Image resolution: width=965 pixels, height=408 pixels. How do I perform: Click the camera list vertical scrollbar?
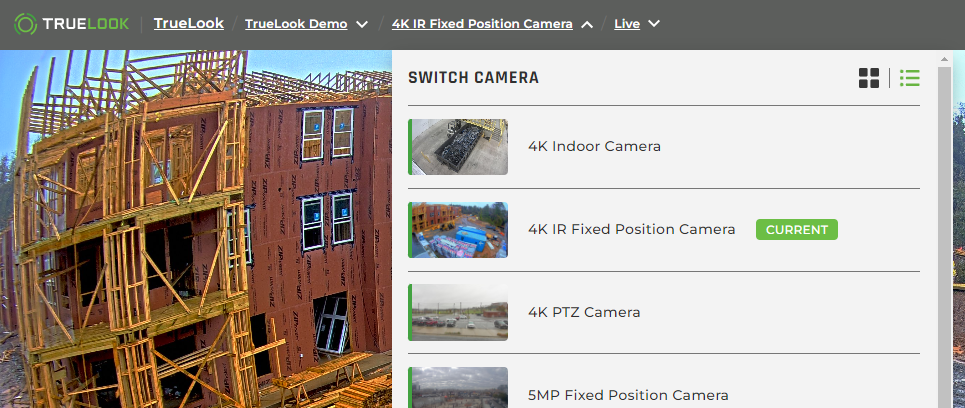pyautogui.click(x=944, y=237)
